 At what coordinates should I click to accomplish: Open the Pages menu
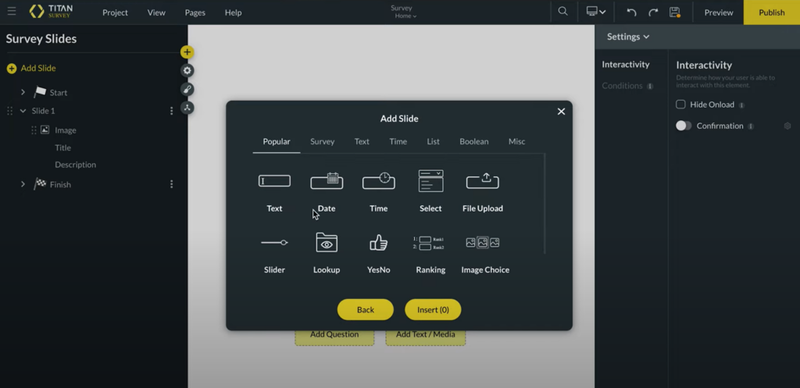195,12
